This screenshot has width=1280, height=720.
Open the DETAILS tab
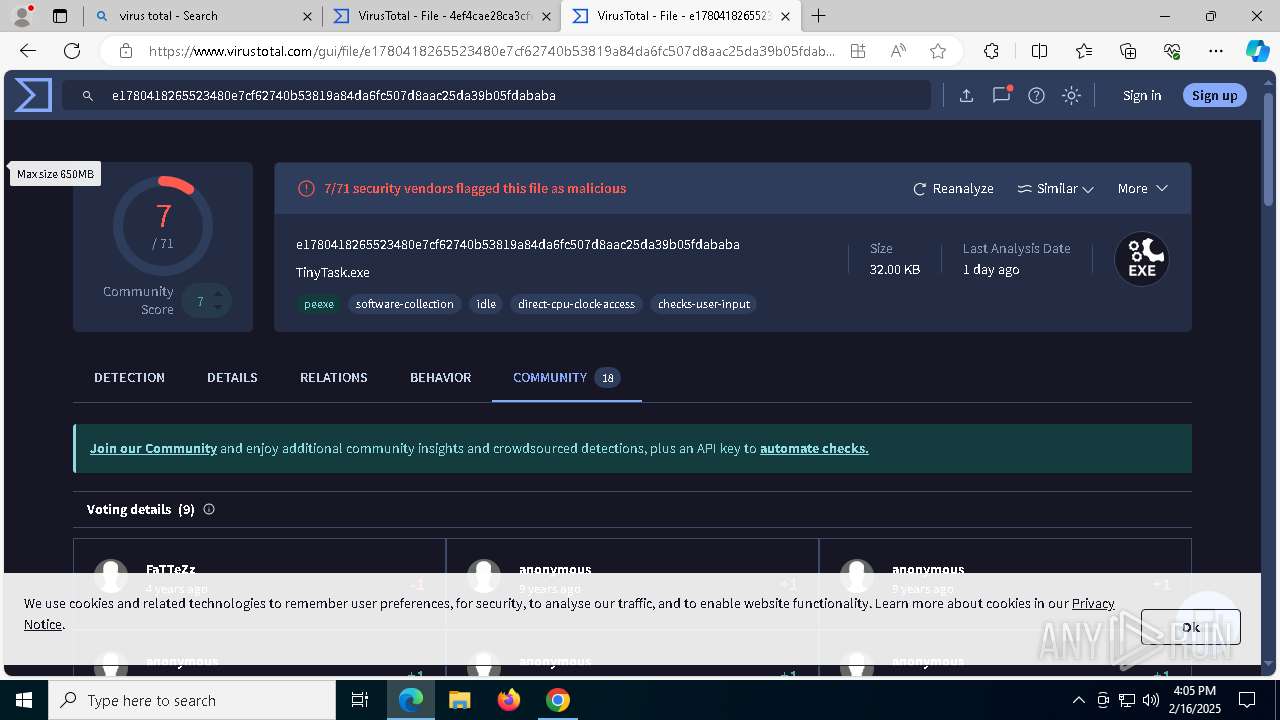(232, 377)
